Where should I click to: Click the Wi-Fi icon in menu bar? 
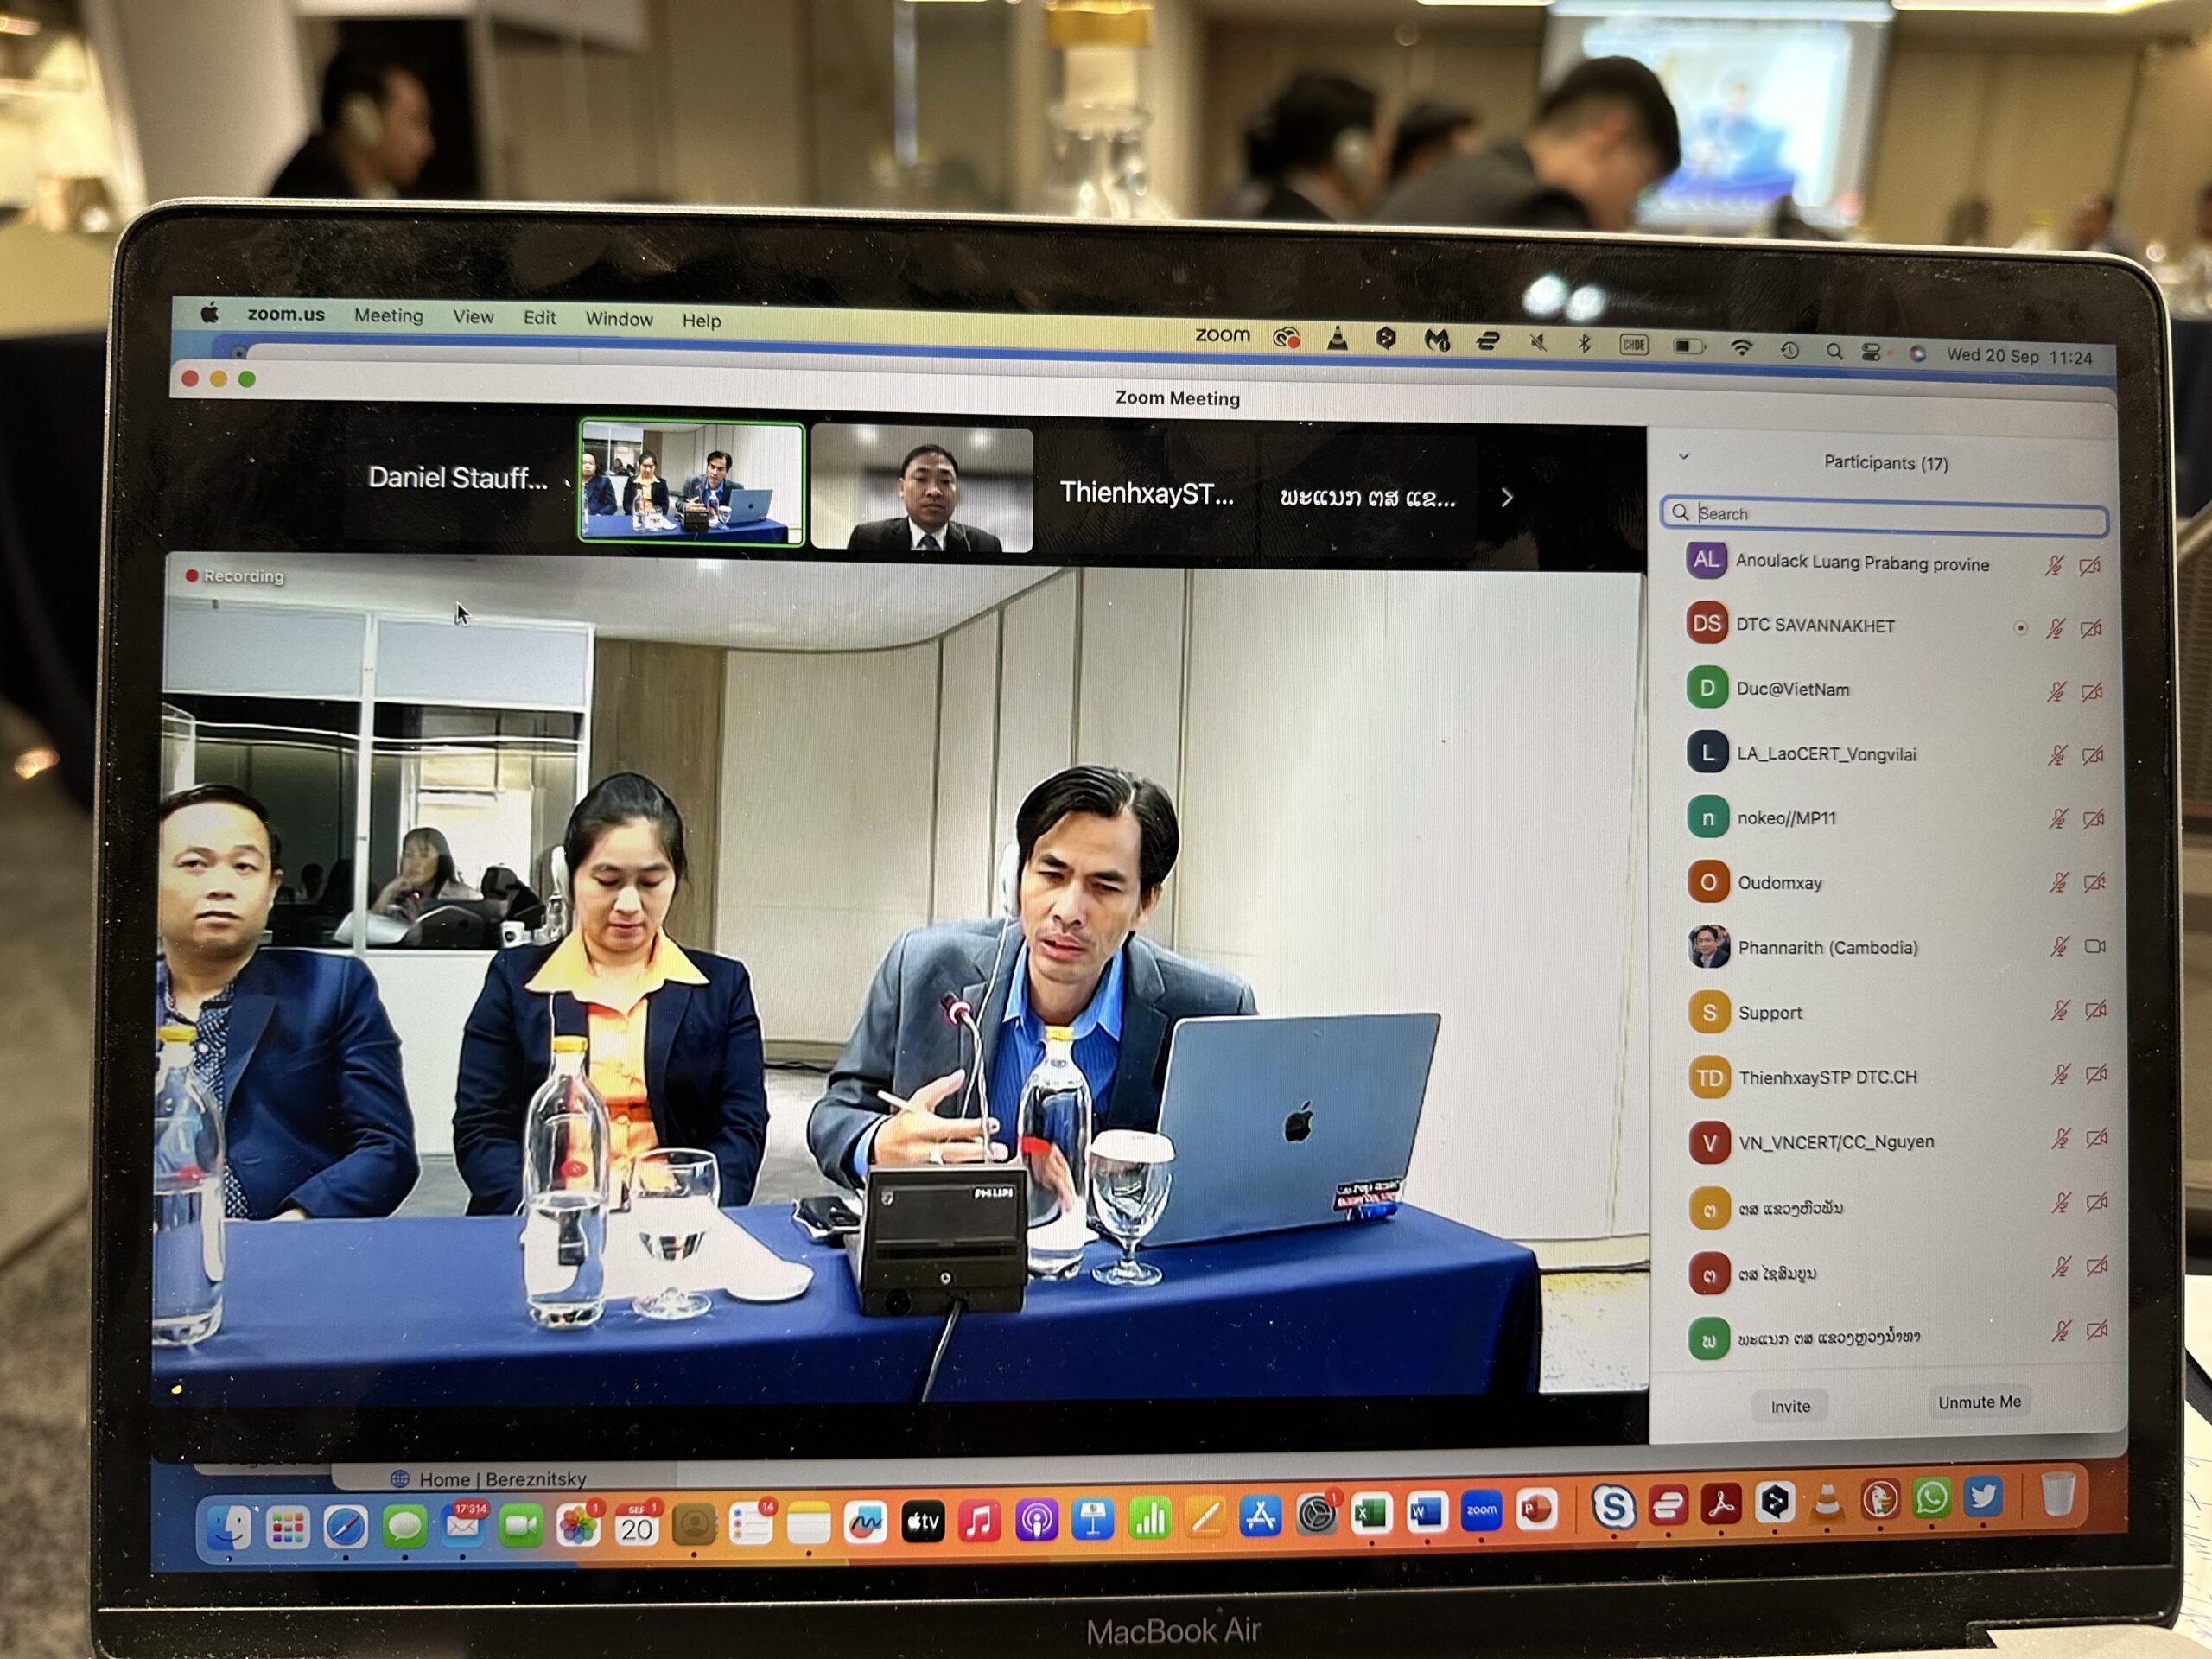click(x=1741, y=347)
